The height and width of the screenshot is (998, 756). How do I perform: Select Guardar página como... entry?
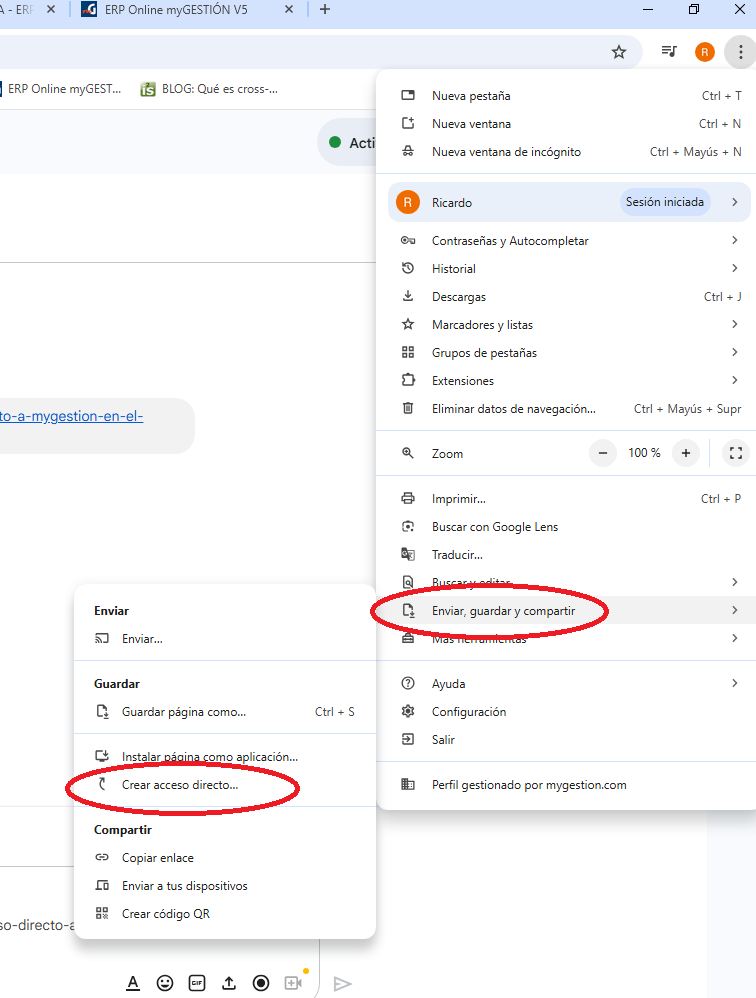[x=225, y=712]
